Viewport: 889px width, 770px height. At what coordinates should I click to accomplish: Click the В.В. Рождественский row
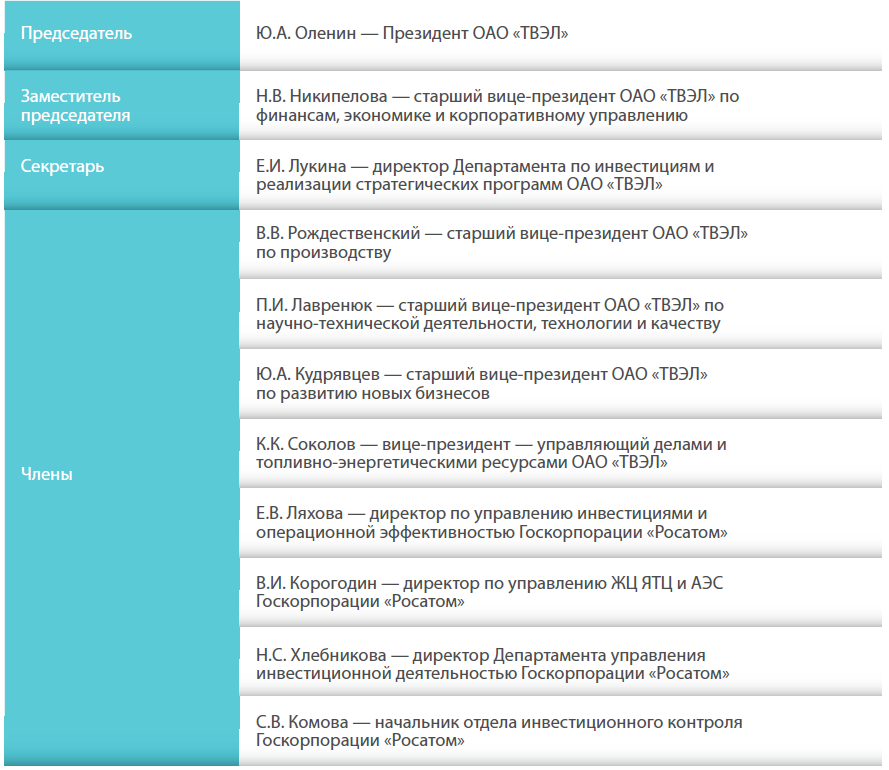(560, 244)
